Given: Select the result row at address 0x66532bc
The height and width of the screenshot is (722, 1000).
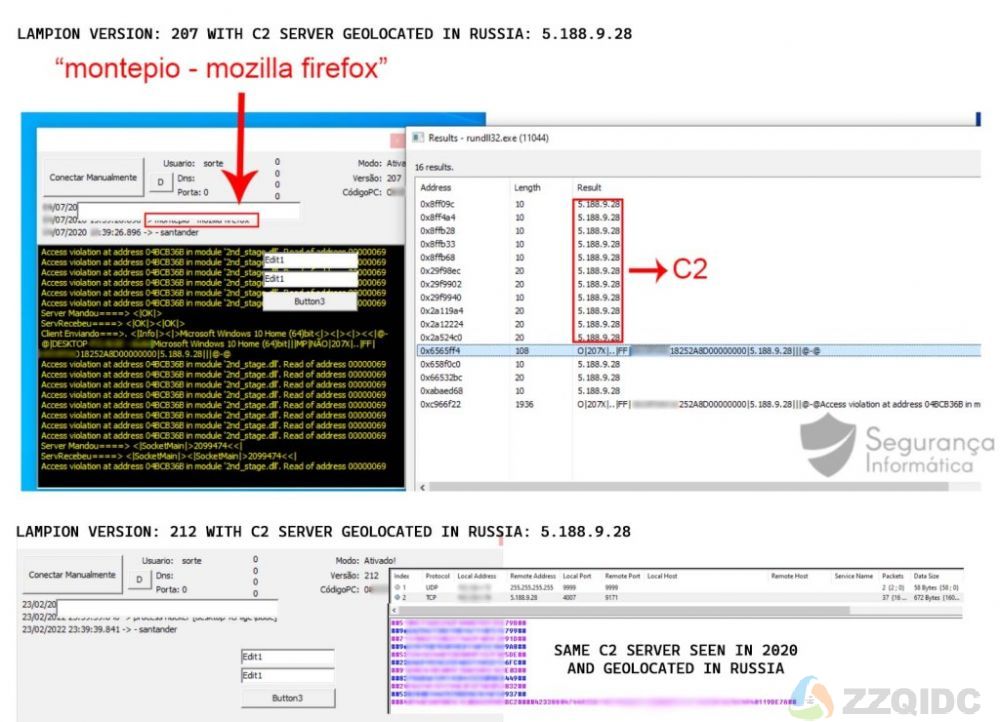Looking at the screenshot, I should click(698, 378).
